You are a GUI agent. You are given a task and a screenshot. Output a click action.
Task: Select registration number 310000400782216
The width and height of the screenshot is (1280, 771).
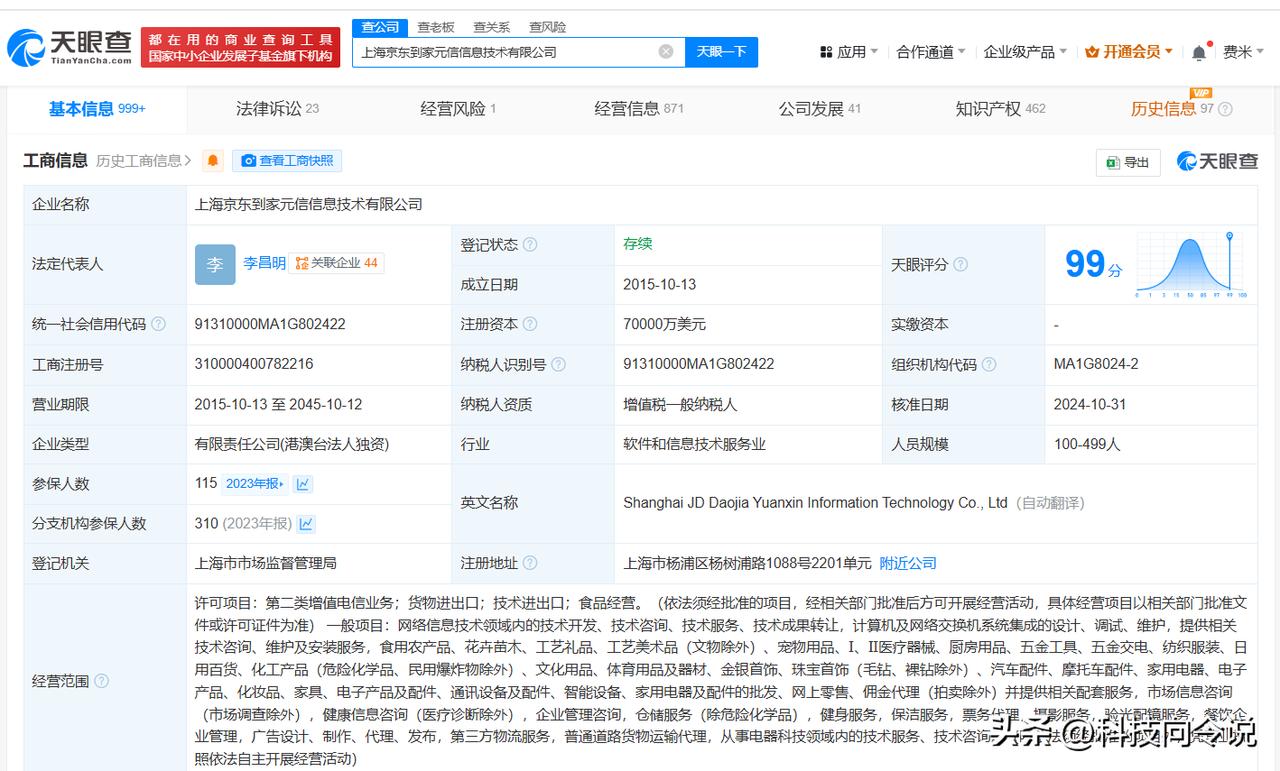(254, 364)
